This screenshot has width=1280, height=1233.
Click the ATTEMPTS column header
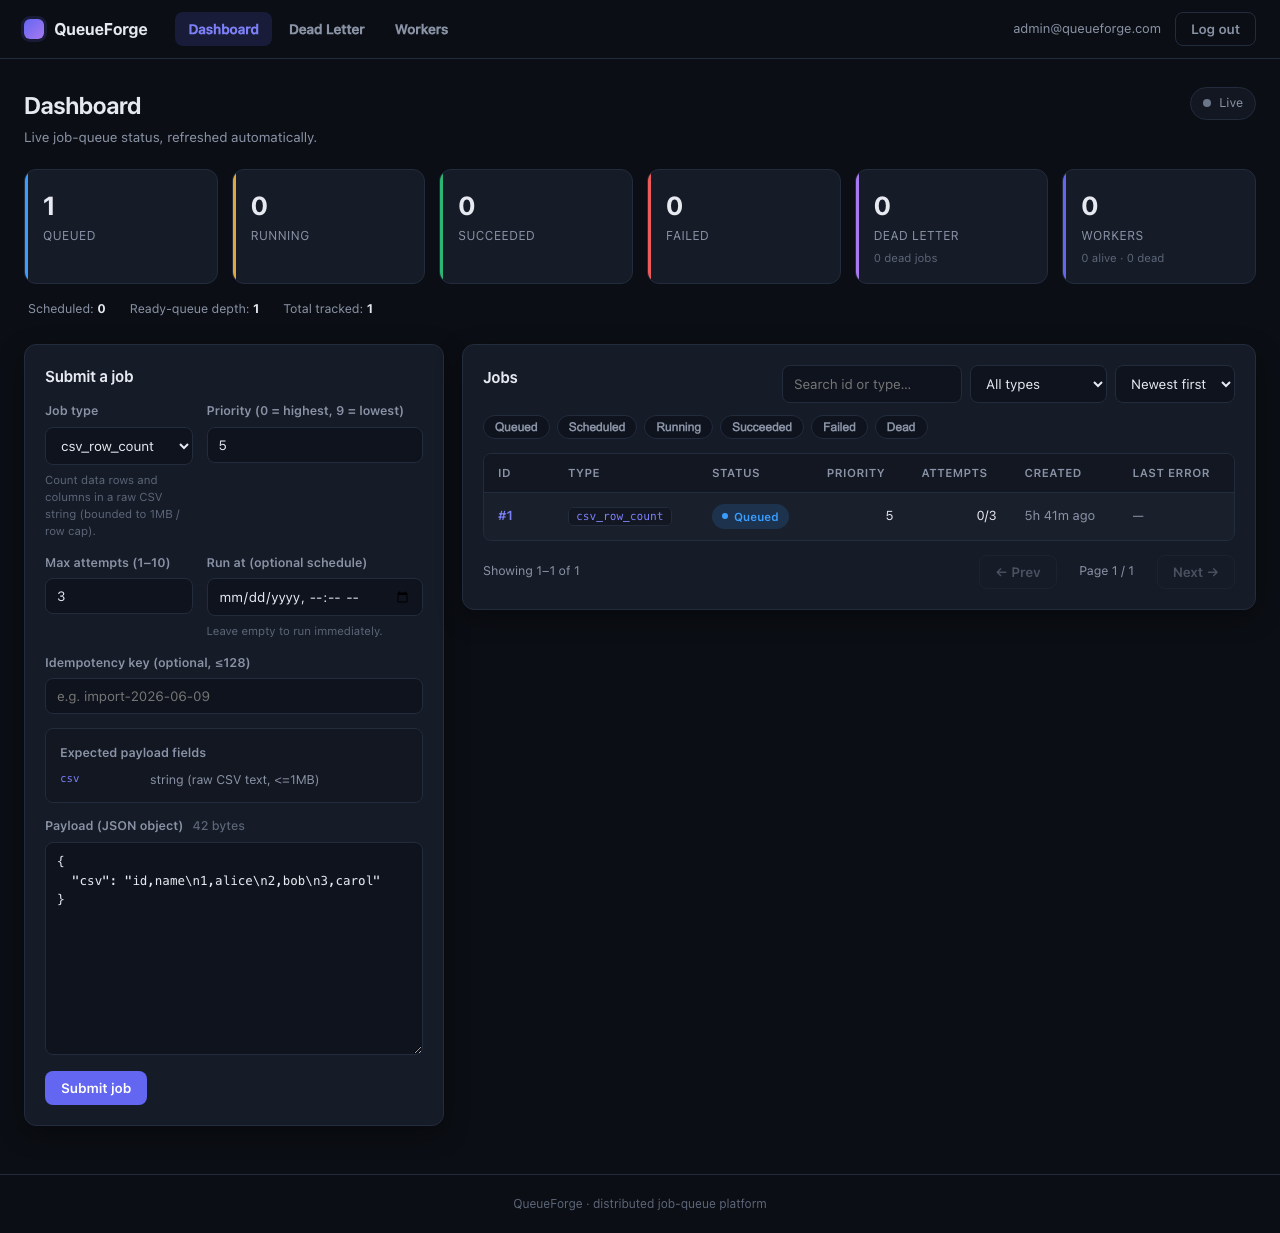click(x=954, y=473)
